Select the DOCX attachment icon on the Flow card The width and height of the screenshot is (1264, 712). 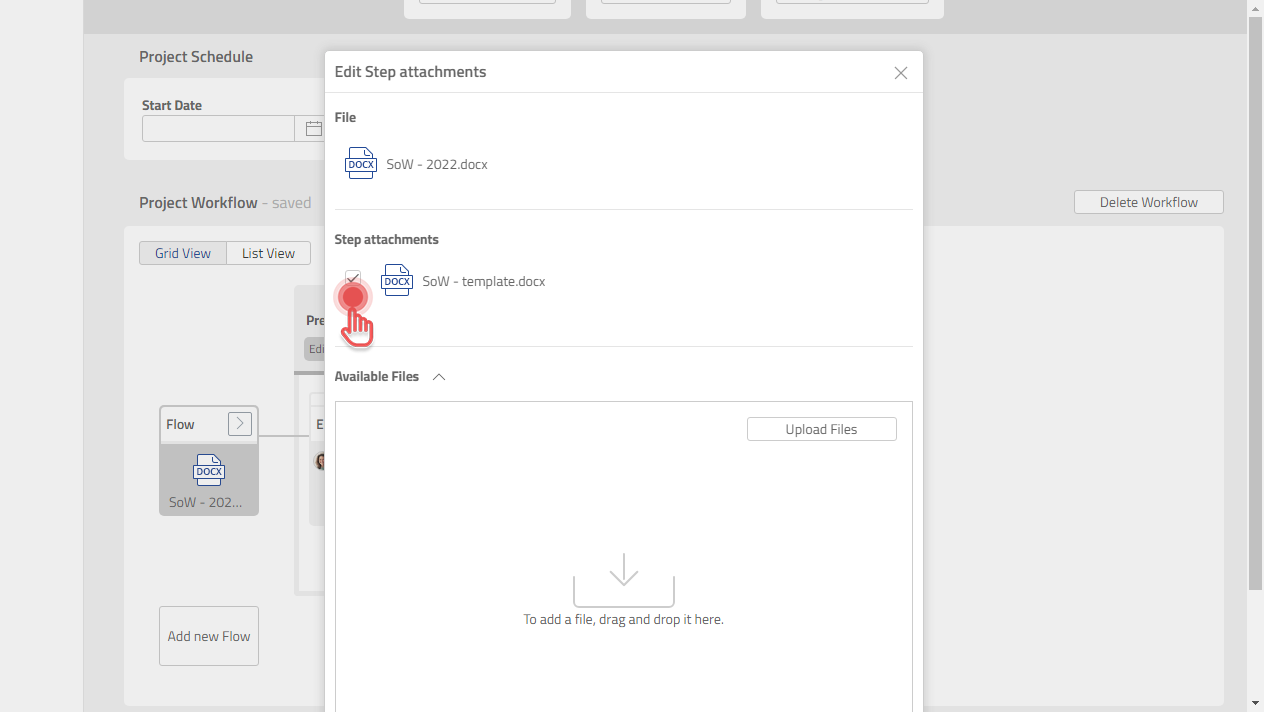(x=208, y=470)
